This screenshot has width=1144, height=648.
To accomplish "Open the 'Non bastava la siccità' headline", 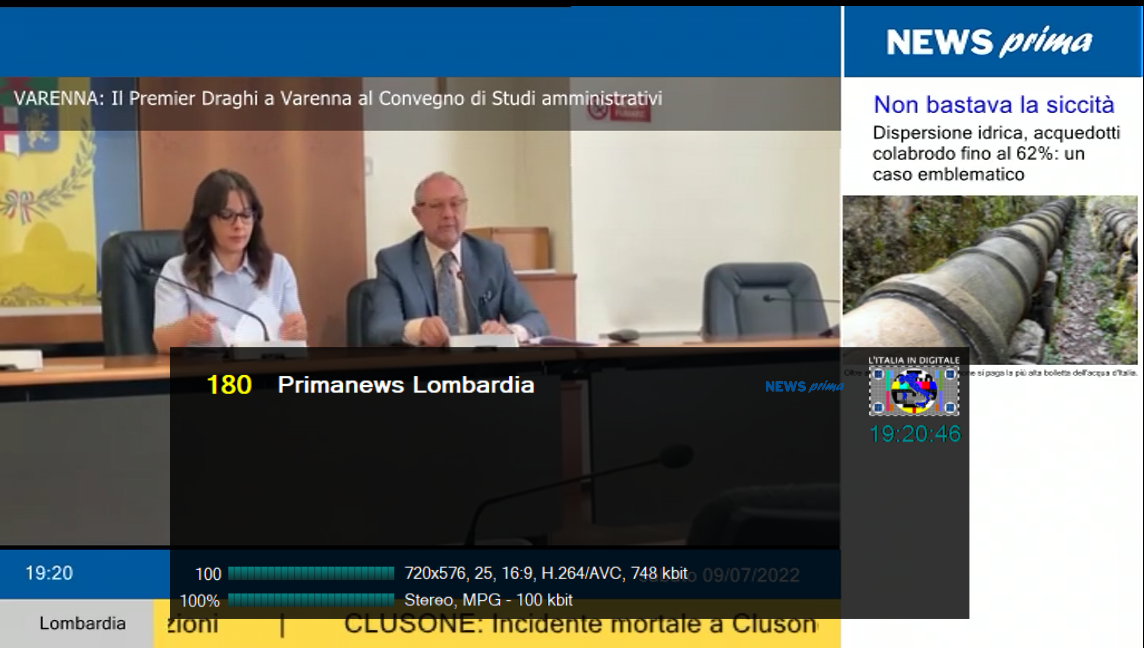I will 994,105.
